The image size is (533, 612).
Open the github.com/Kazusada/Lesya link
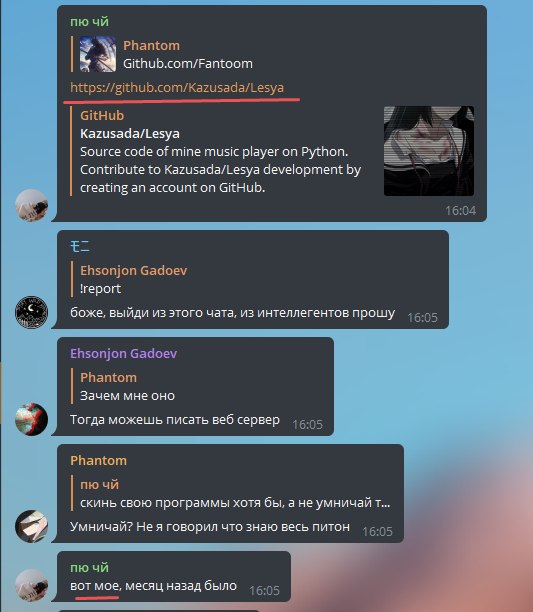point(177,87)
